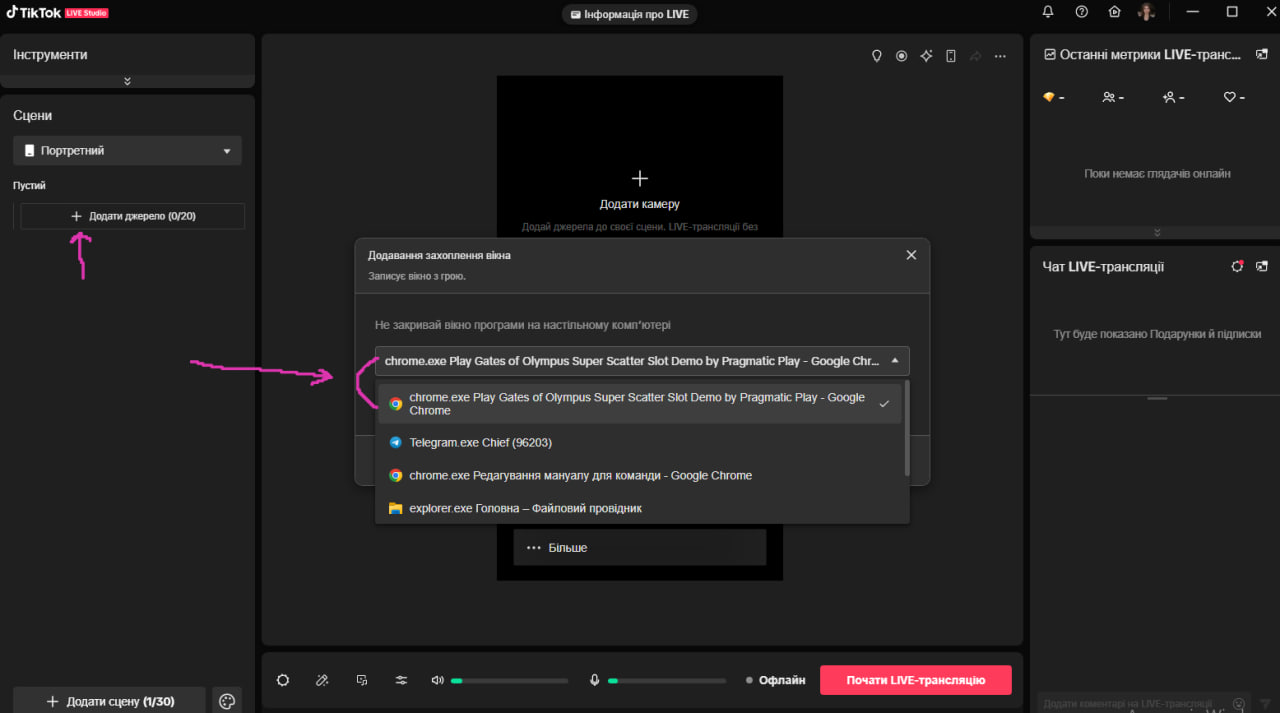Click the chat filter icon at bottom right
Viewport: 1280px width, 713px height.
[x=1265, y=703]
